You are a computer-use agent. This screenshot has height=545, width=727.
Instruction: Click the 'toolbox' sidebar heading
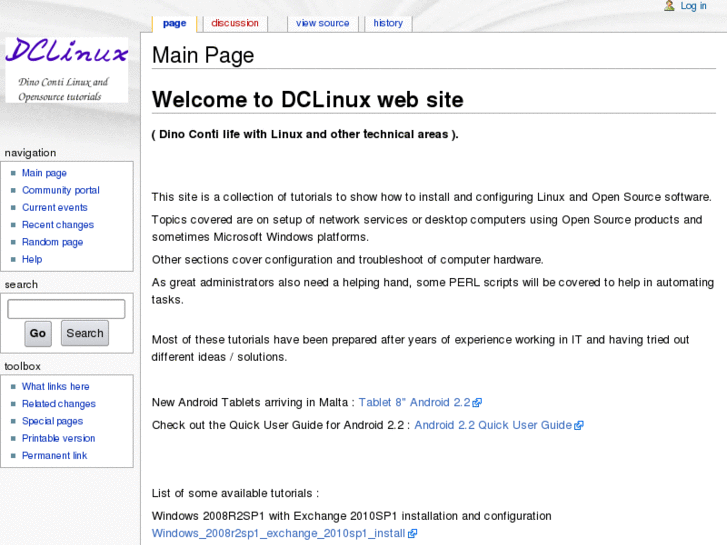22,366
